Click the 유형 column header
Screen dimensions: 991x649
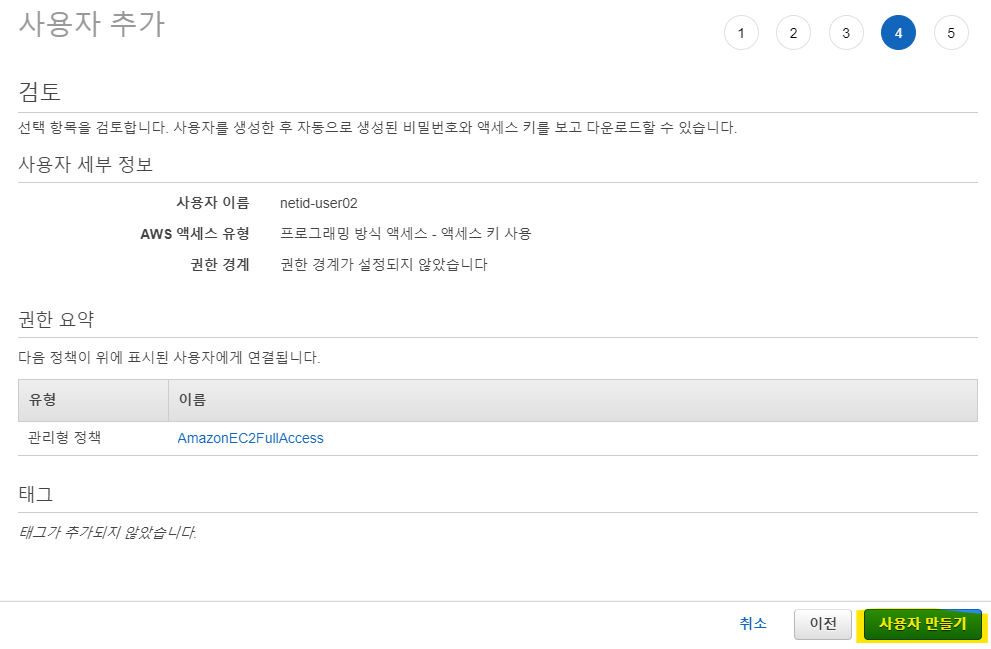[x=93, y=400]
